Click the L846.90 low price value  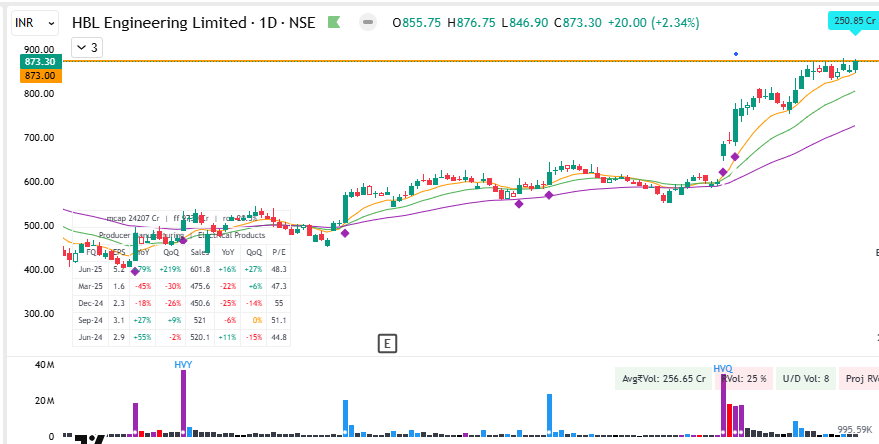coord(525,23)
